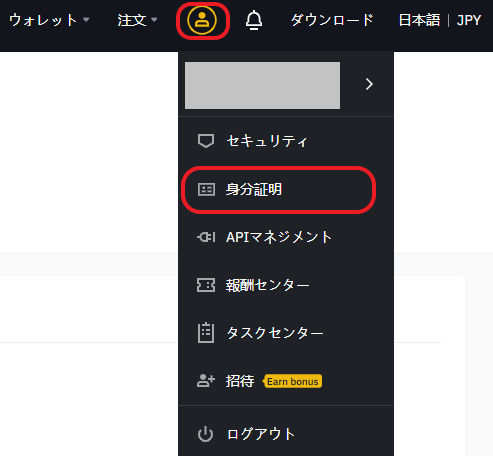
Task: Click the ダウンロード link in header
Action: [x=332, y=20]
